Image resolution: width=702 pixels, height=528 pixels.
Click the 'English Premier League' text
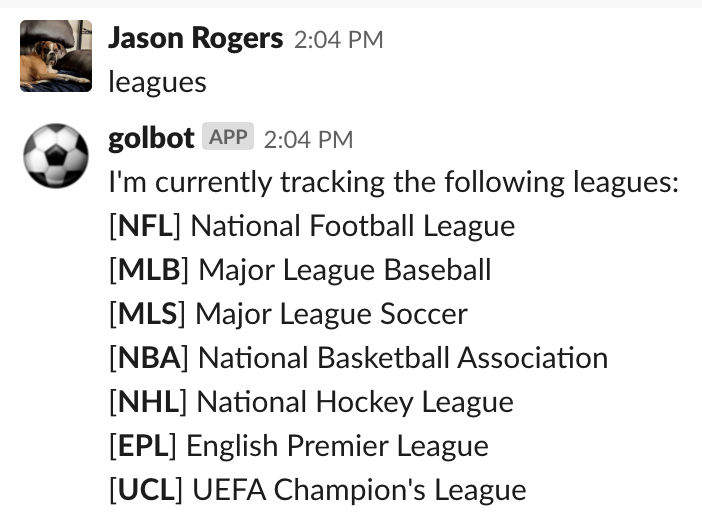(x=337, y=446)
